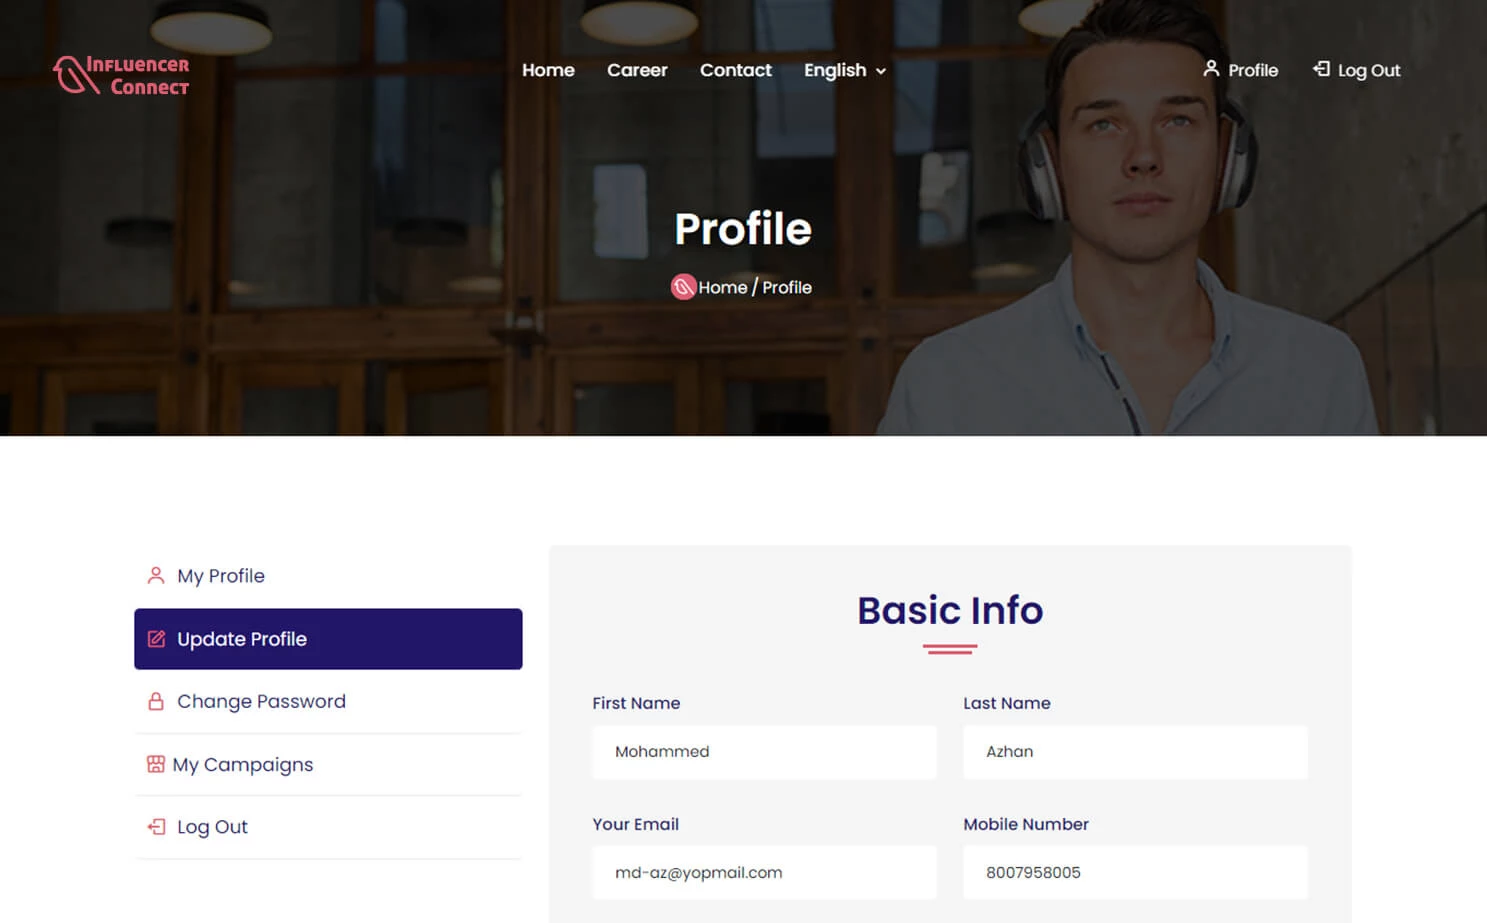Select Home in the top navigation

(x=548, y=70)
